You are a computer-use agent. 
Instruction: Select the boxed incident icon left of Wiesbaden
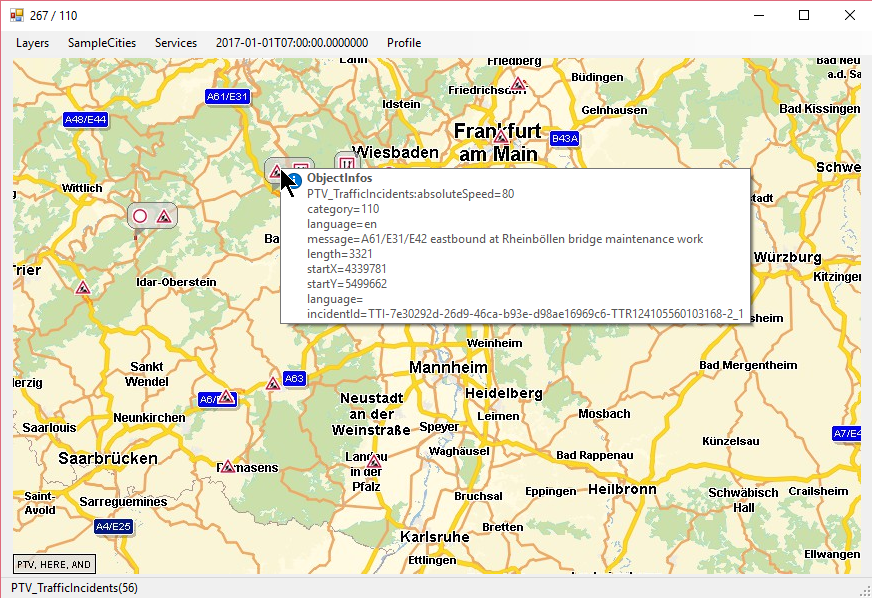[x=345, y=164]
